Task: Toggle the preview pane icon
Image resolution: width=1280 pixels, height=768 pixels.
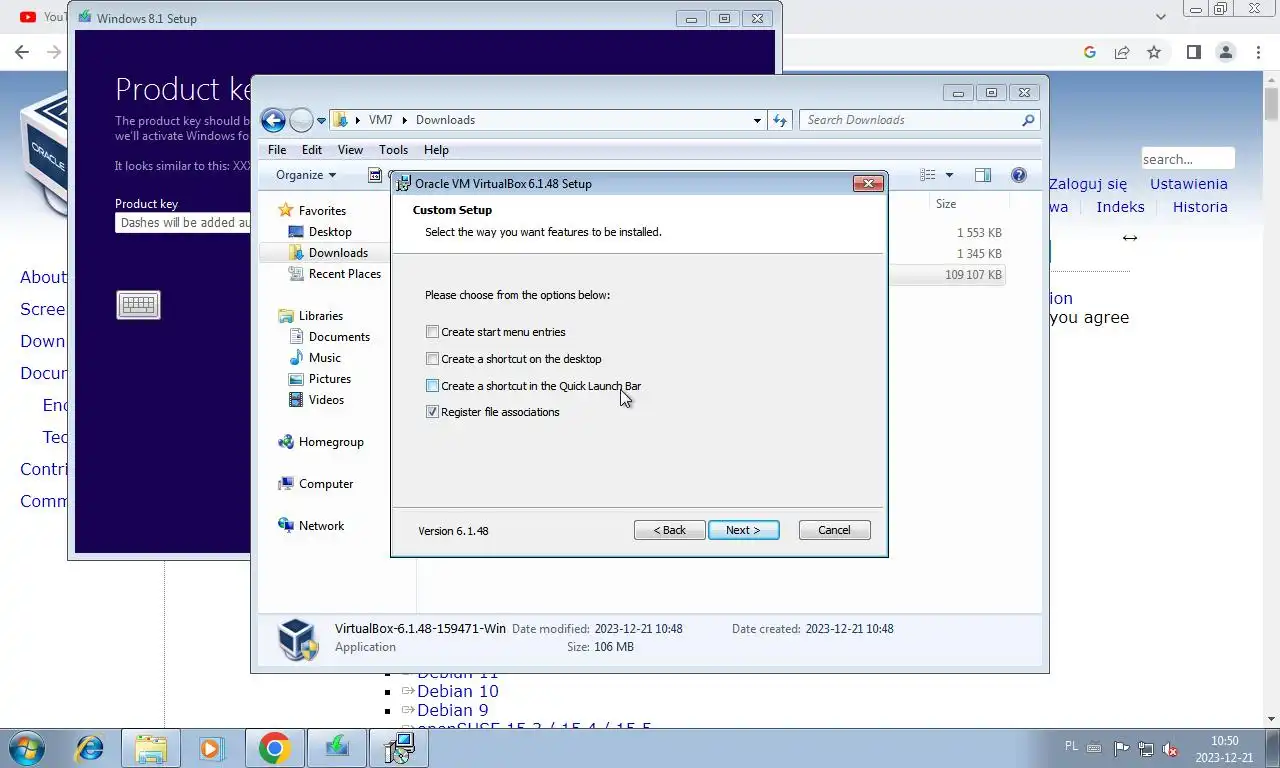Action: click(x=983, y=175)
